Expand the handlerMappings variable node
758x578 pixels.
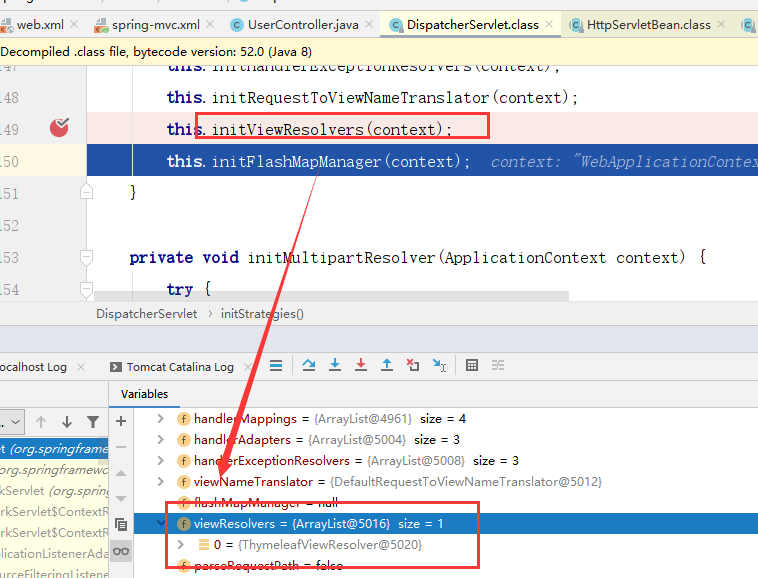click(x=160, y=419)
